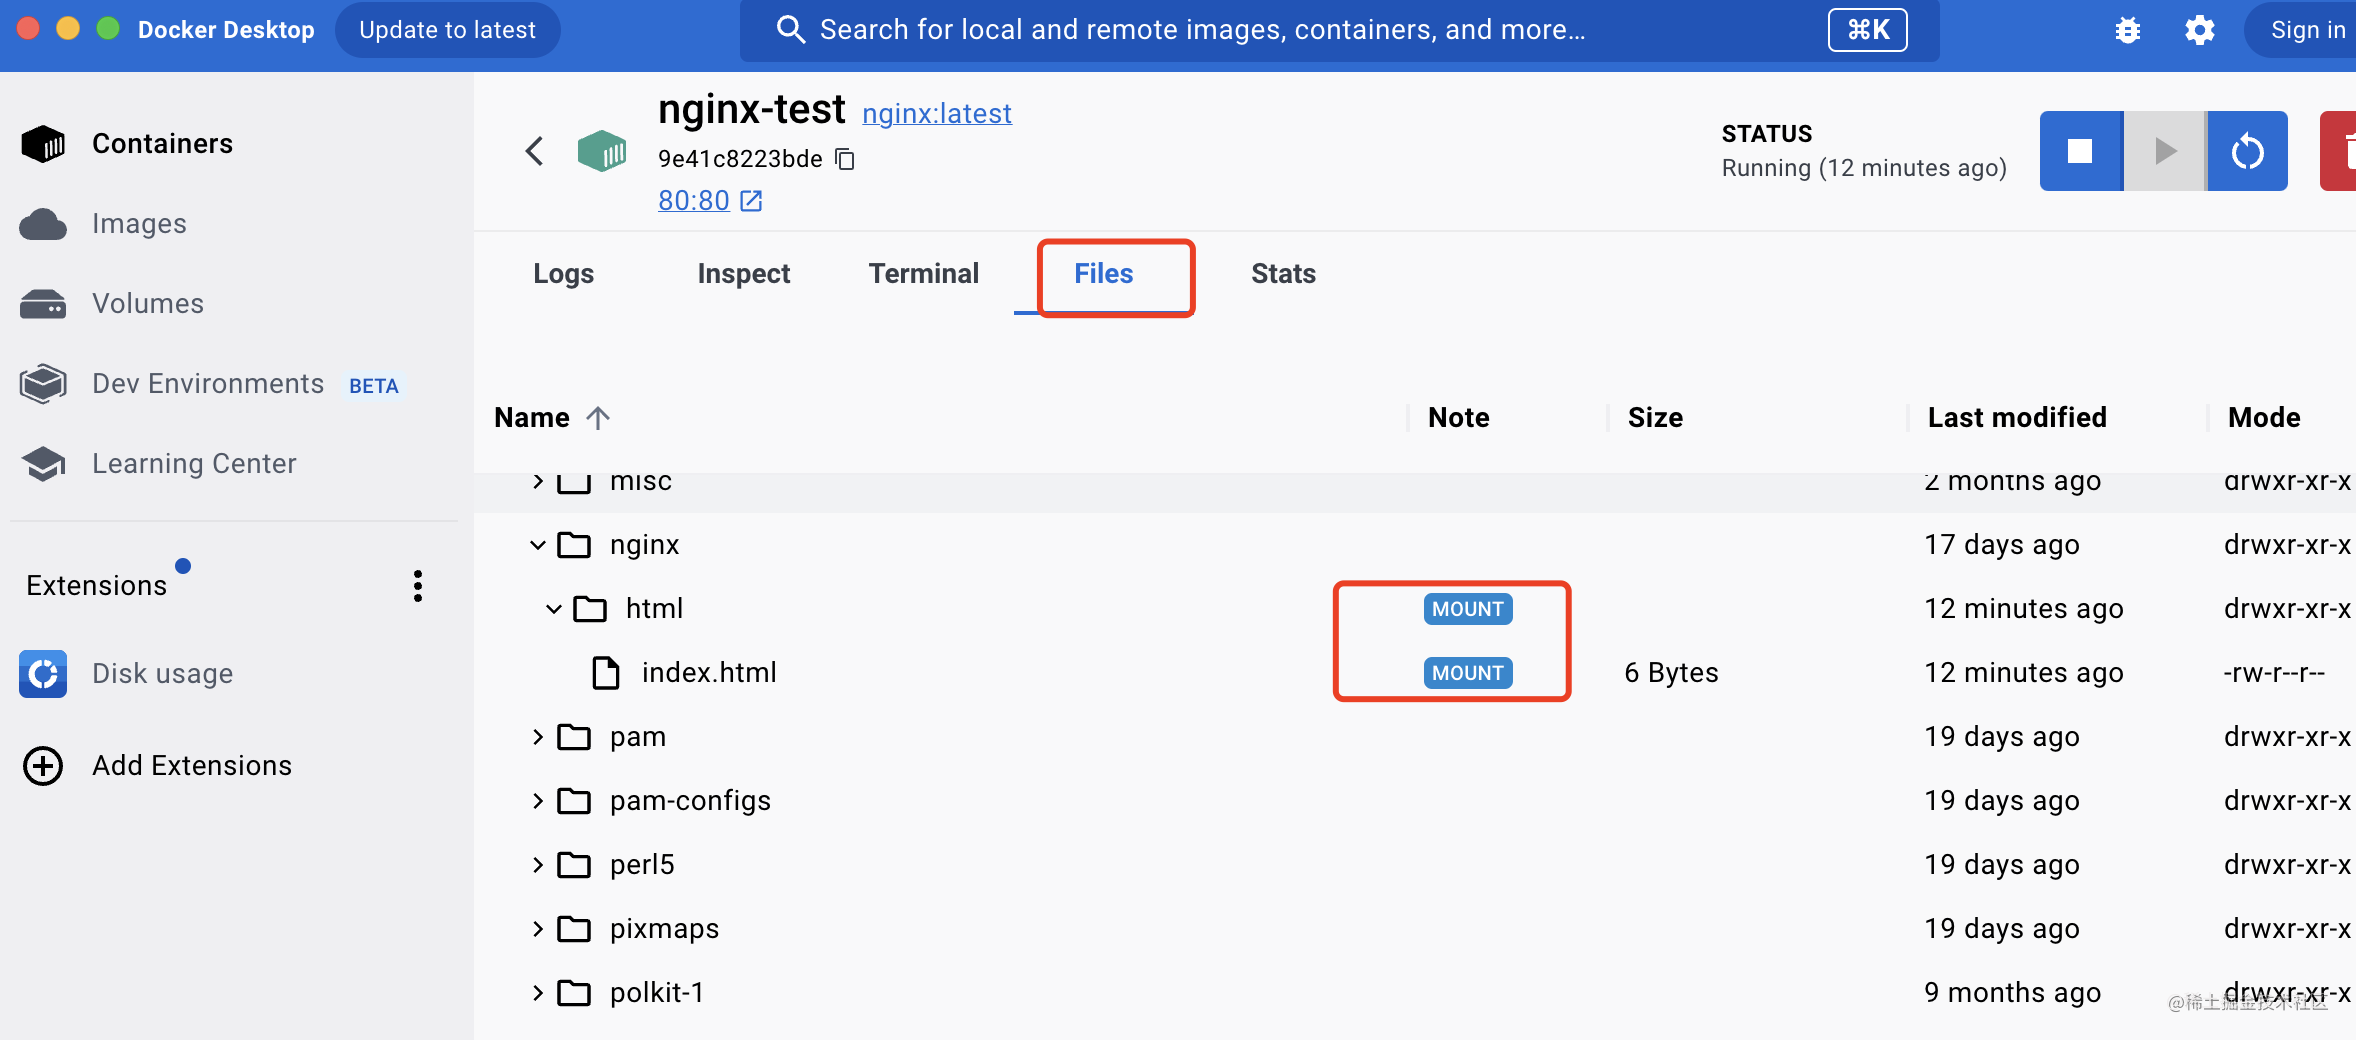Open the nginx:latest image link
Screen dimensions: 2356x1040
[x=936, y=114]
